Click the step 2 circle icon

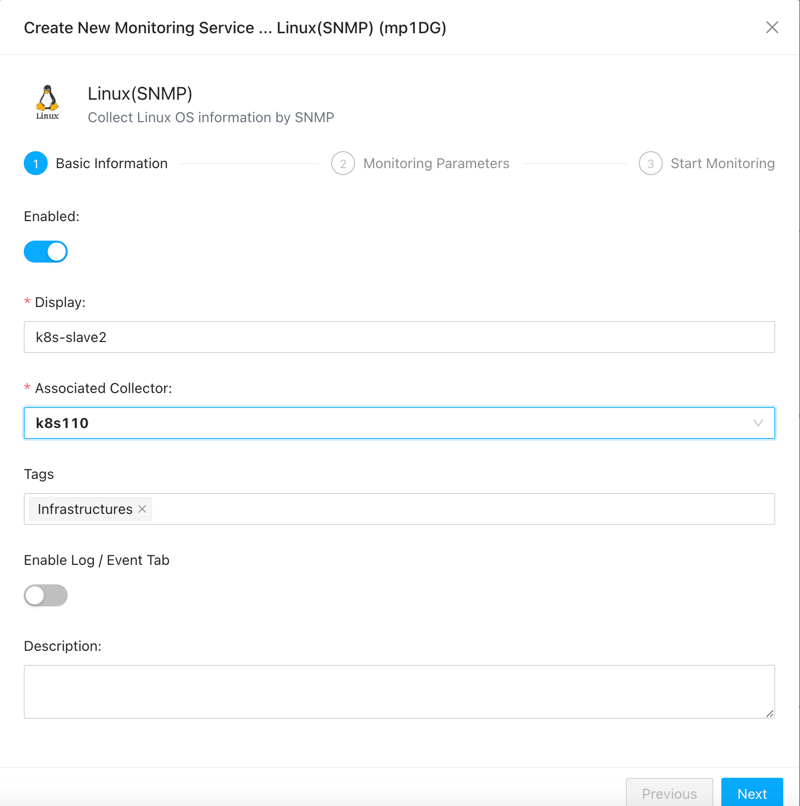click(x=343, y=163)
